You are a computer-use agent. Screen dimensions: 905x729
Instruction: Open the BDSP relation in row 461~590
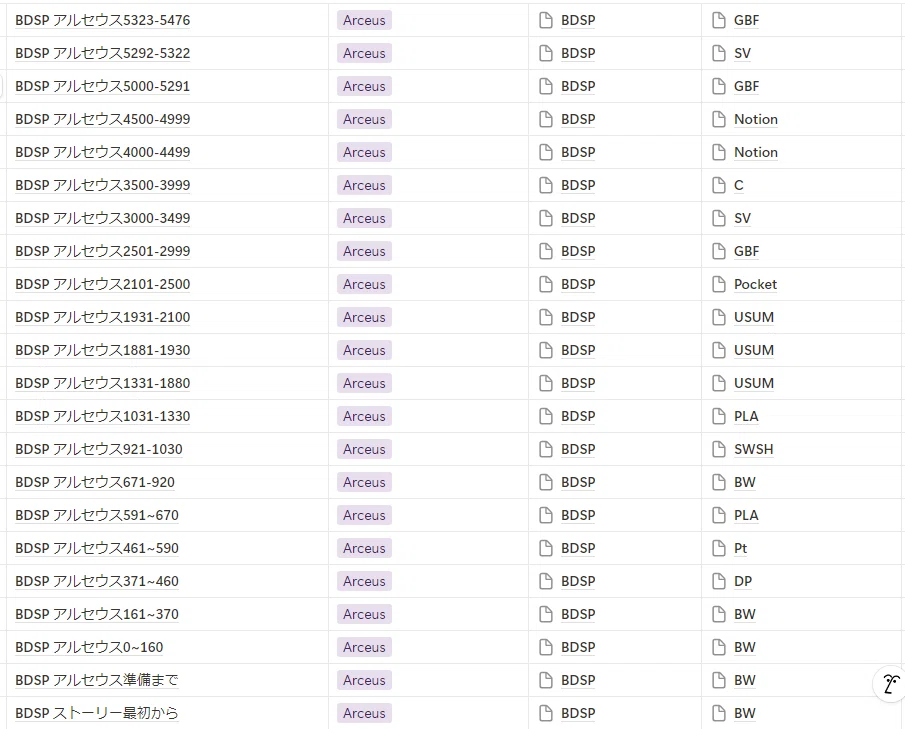click(x=578, y=548)
